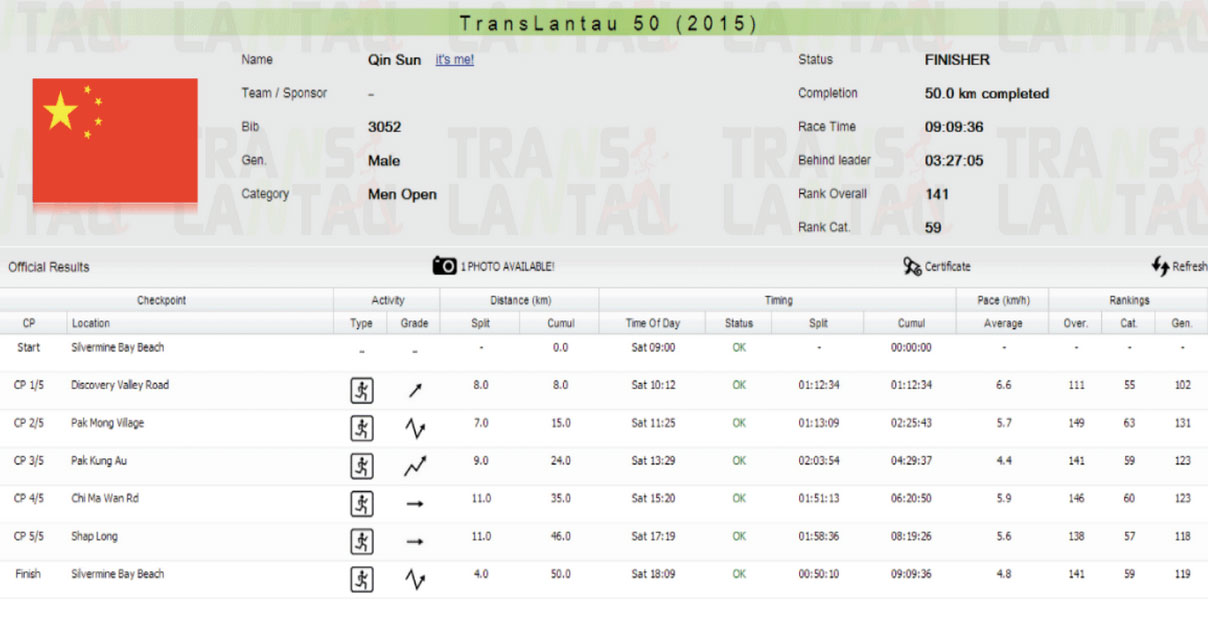The image size is (1208, 623).
Task: Click the Official Results label
Action: (x=49, y=267)
